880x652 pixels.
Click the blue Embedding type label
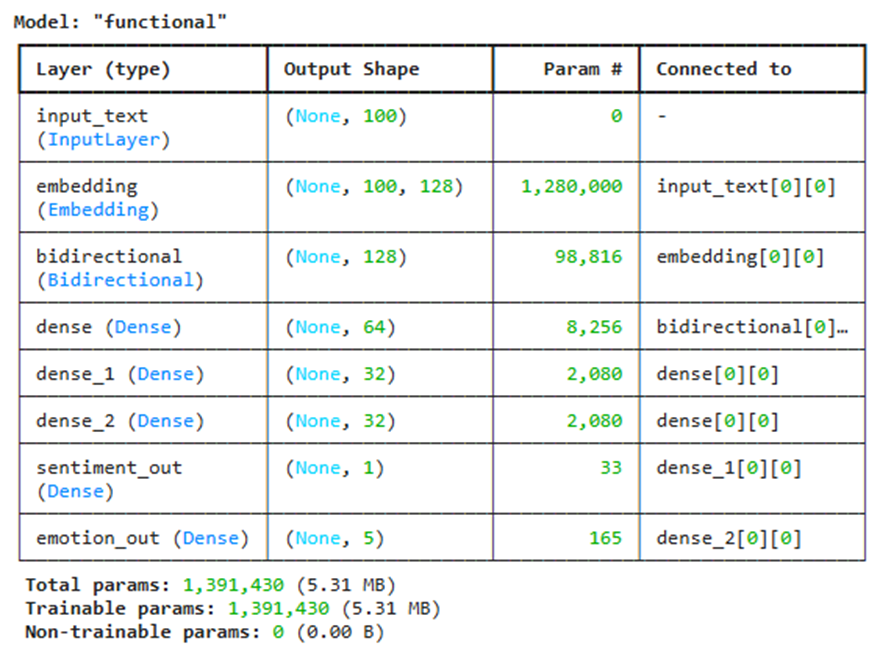click(98, 210)
